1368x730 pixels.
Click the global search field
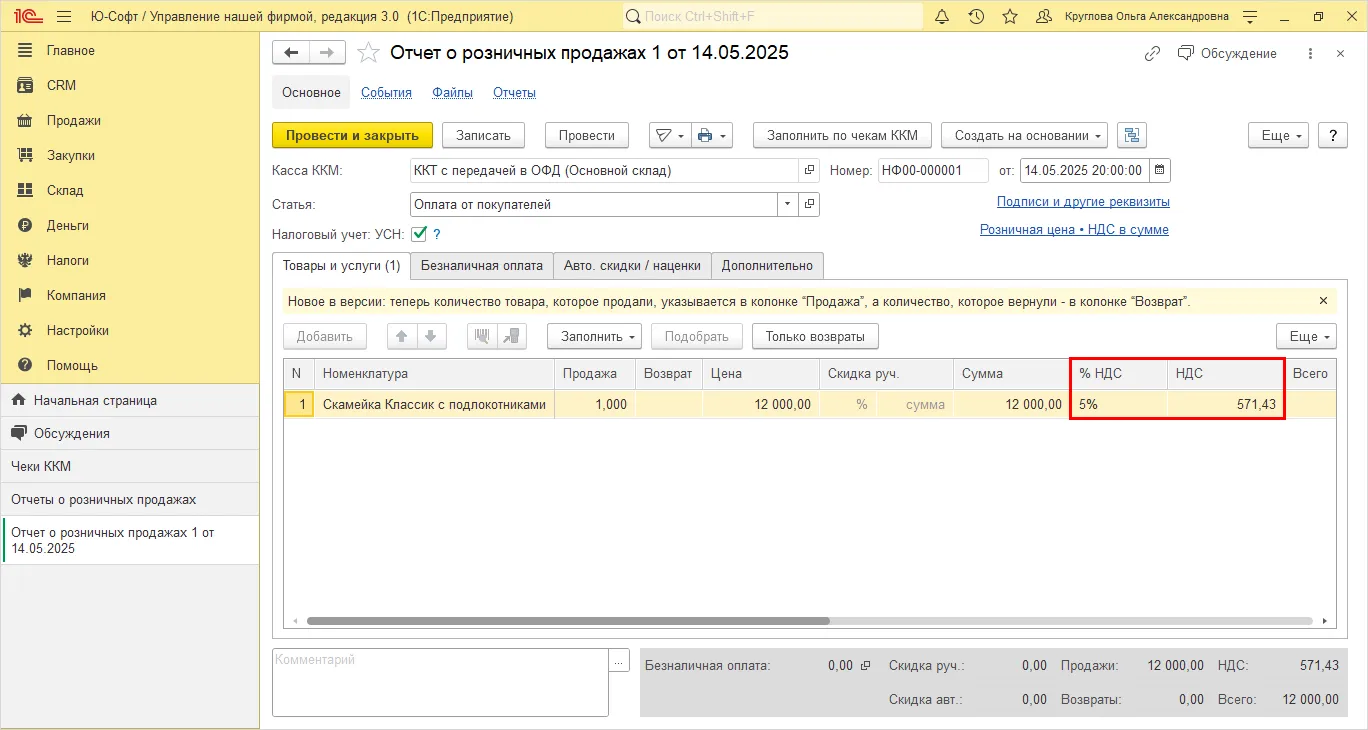[x=773, y=17]
